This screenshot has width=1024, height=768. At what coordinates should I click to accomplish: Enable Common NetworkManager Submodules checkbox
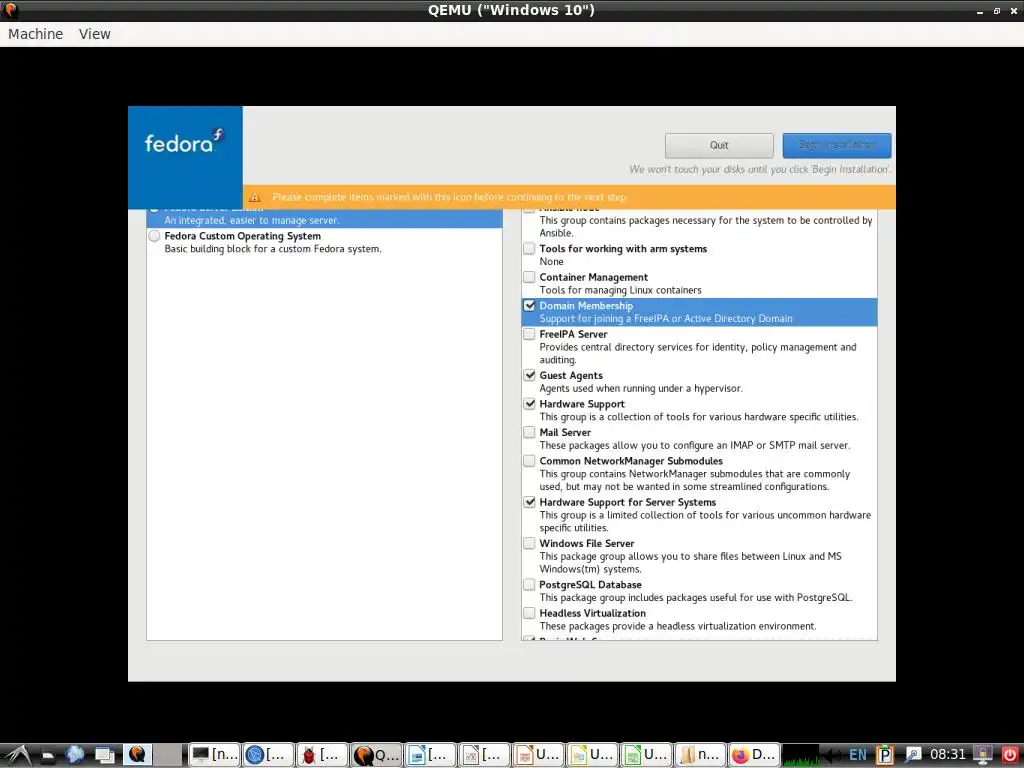point(529,460)
